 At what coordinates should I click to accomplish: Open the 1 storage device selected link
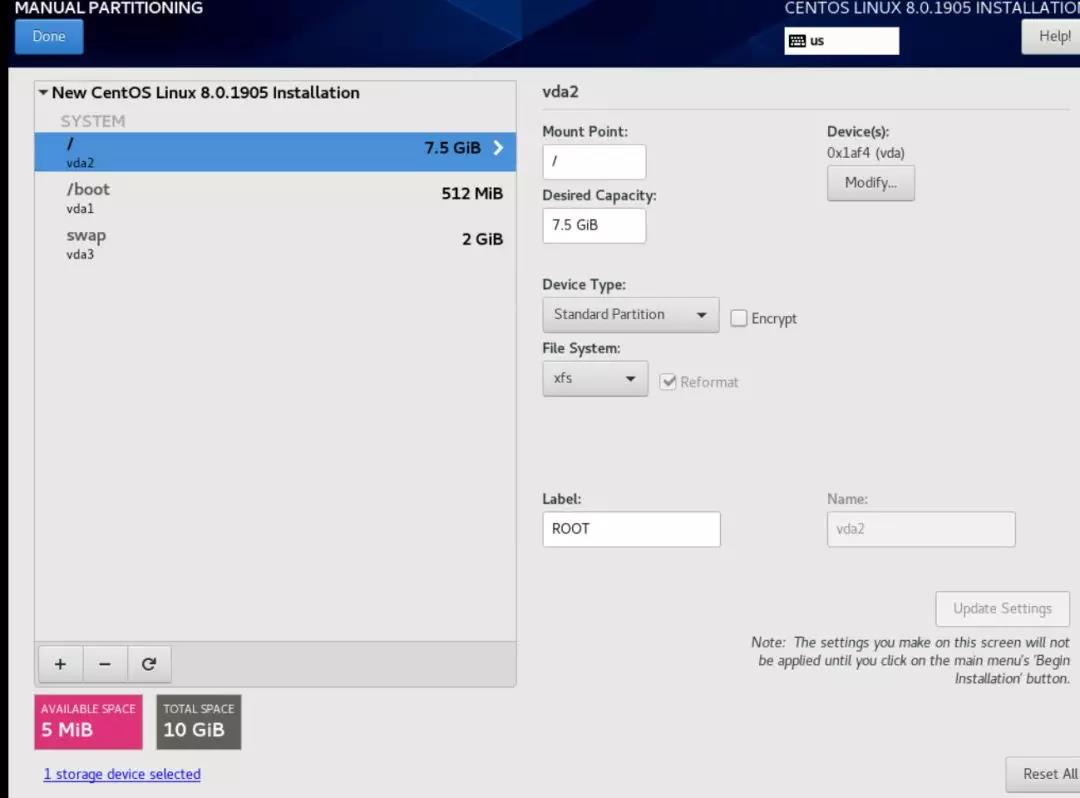(122, 774)
